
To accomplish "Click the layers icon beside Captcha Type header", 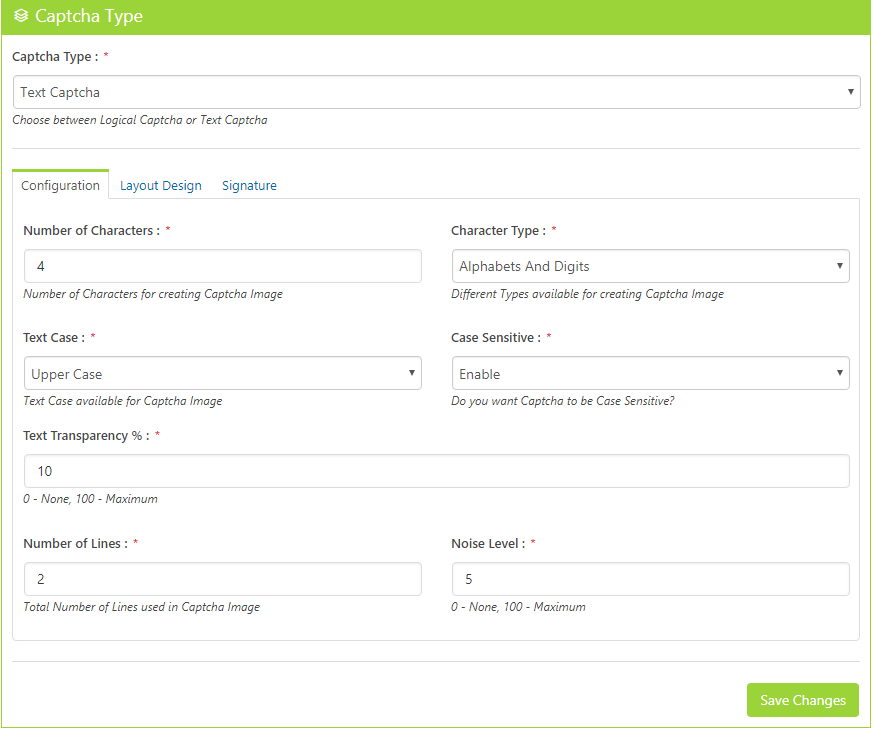I will [21, 17].
